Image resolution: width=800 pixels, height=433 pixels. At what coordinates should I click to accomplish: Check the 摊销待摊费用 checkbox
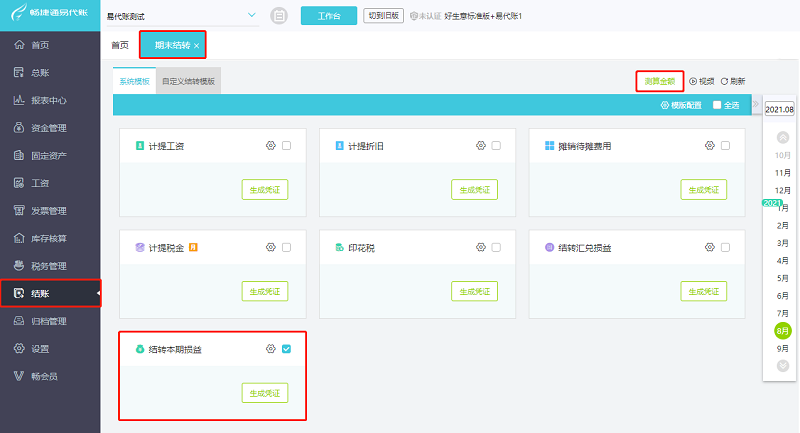pos(726,146)
